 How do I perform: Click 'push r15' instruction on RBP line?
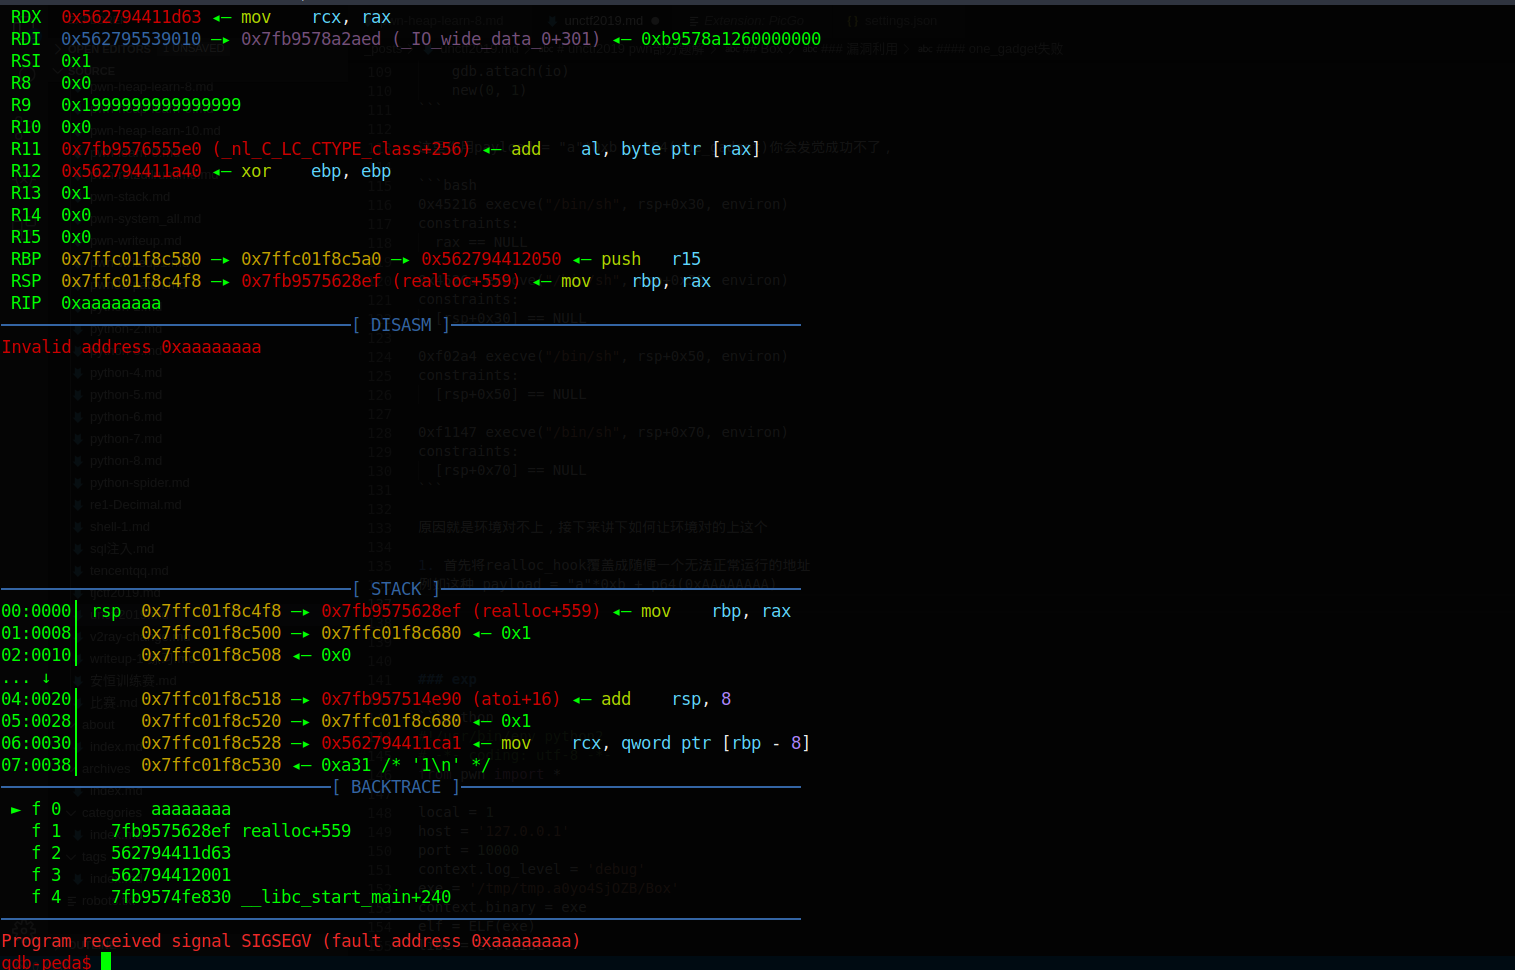point(651,259)
